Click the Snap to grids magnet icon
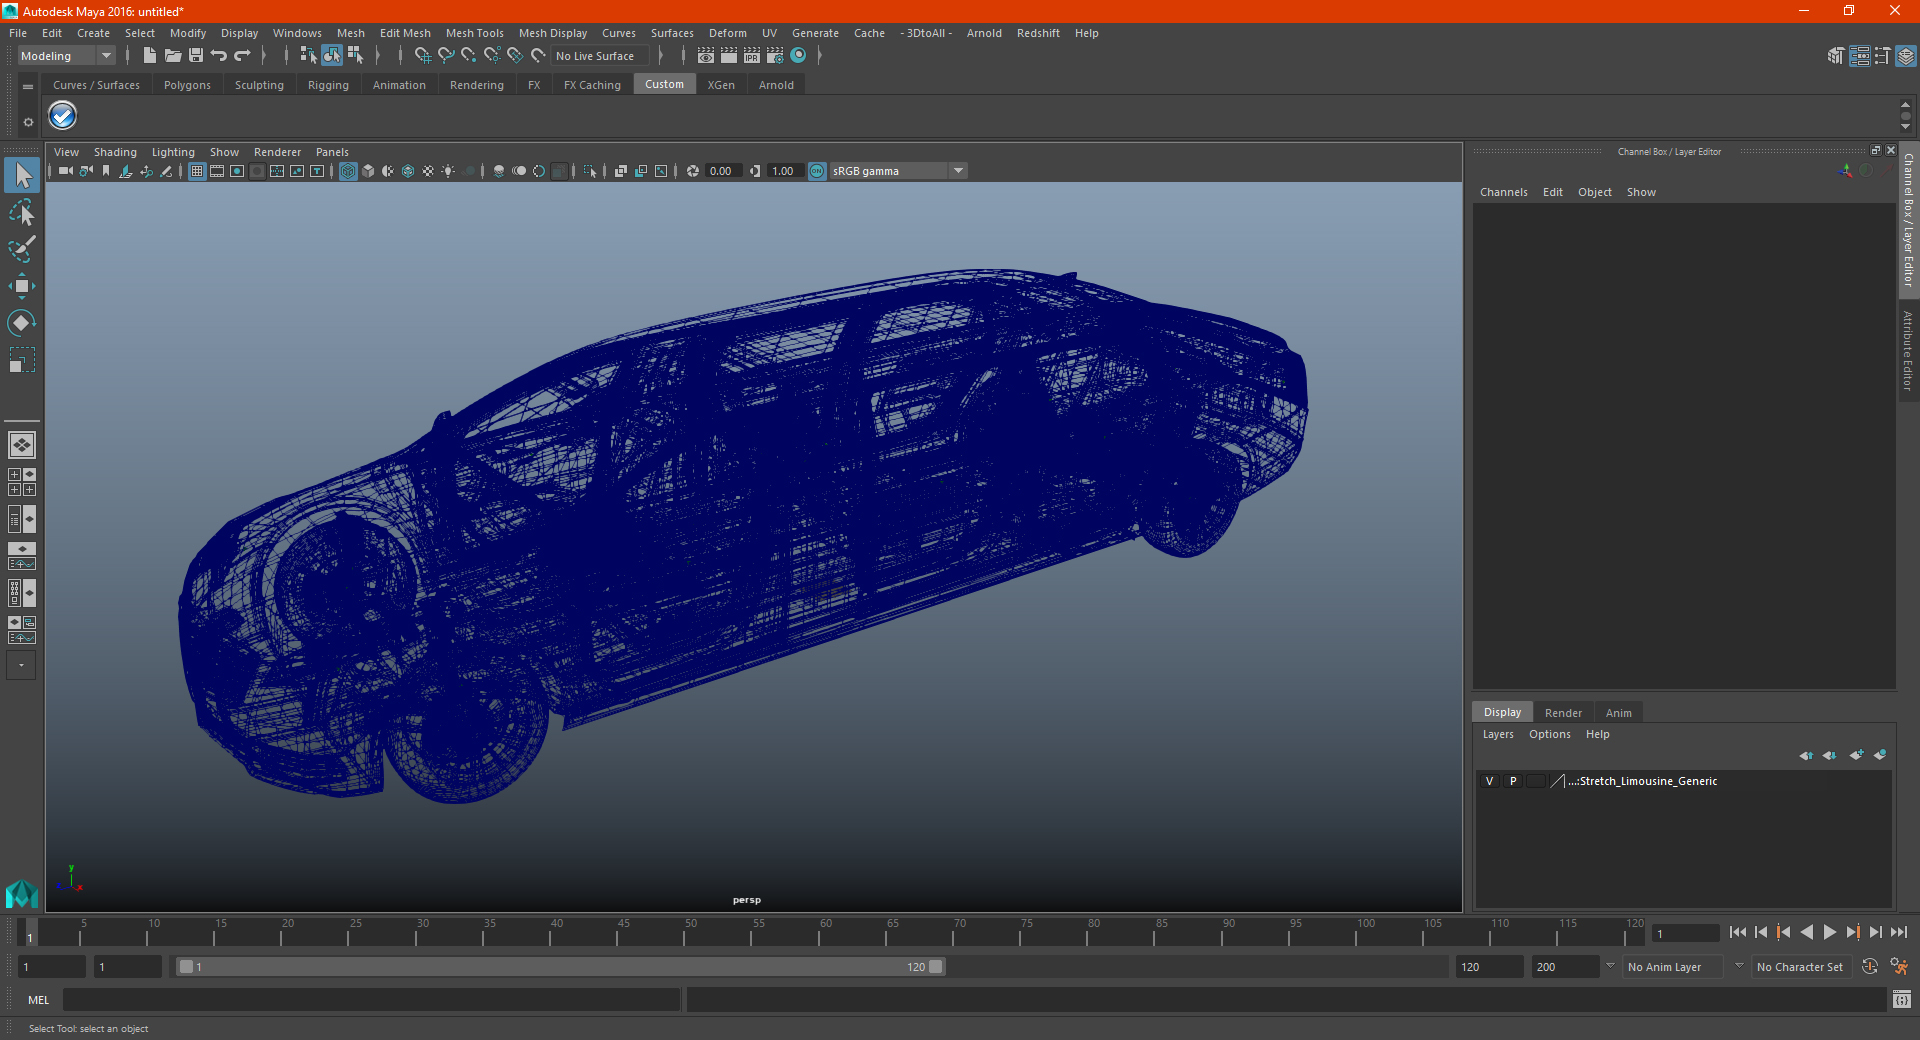 pyautogui.click(x=422, y=56)
